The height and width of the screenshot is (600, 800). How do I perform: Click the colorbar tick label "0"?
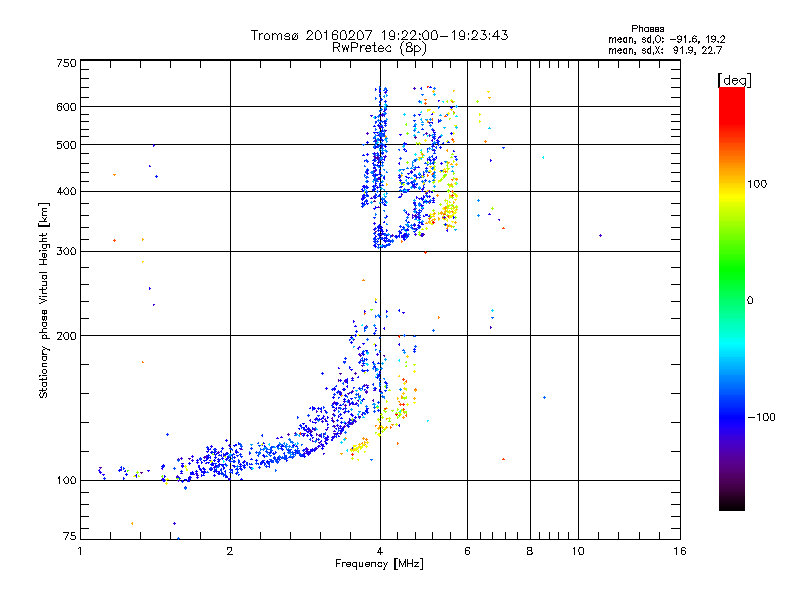pyautogui.click(x=750, y=301)
